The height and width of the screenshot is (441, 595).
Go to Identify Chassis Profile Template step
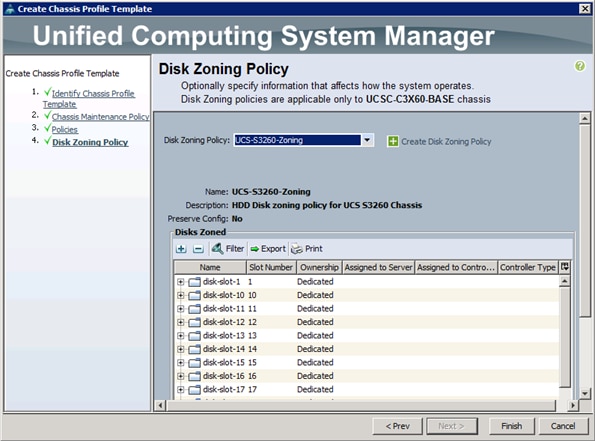pos(89,99)
